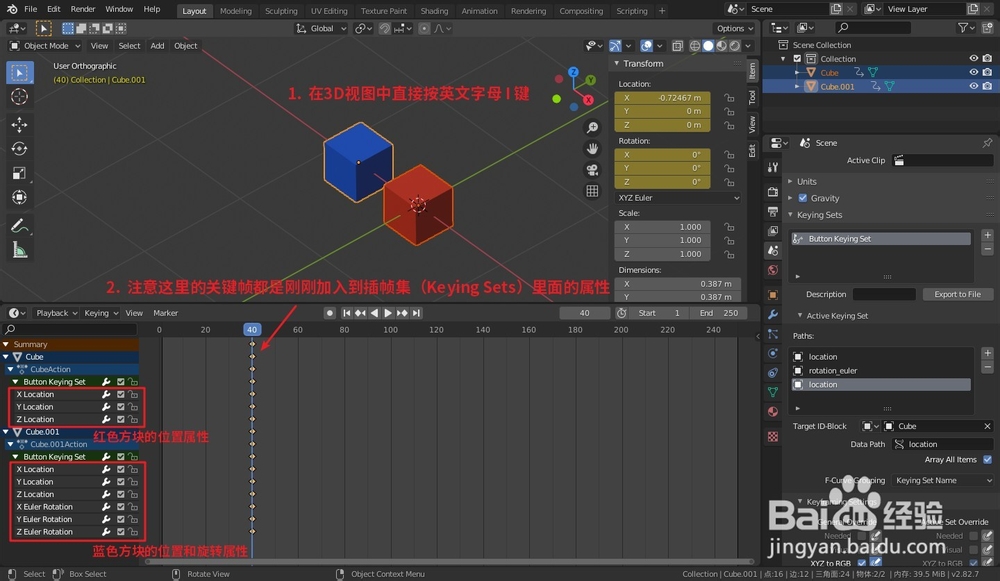Click Export to File button
1000x581 pixels.
tap(957, 295)
